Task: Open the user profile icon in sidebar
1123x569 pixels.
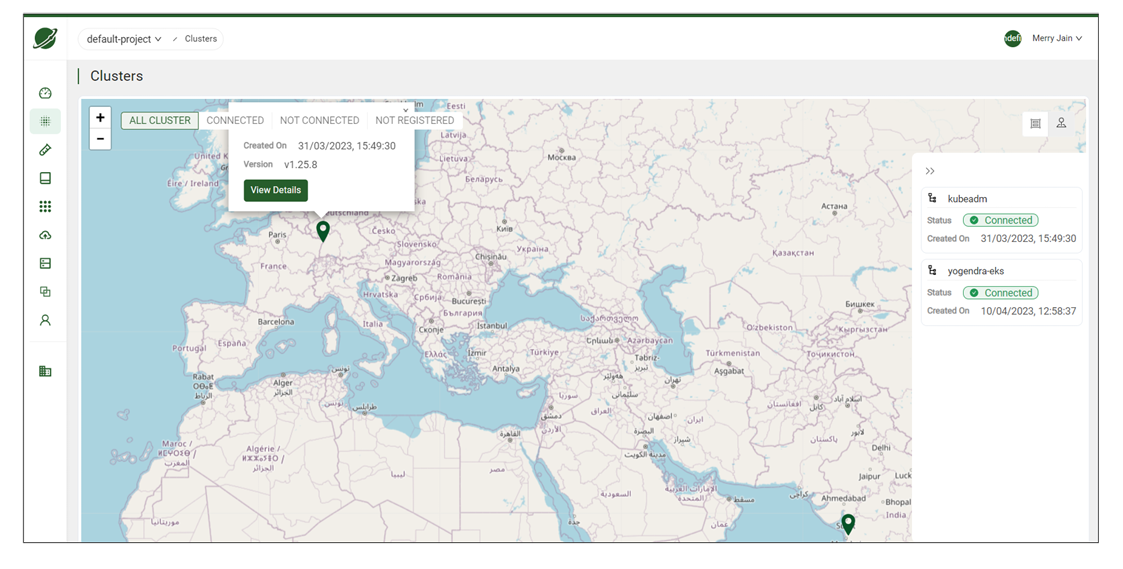Action: pyautogui.click(x=45, y=320)
